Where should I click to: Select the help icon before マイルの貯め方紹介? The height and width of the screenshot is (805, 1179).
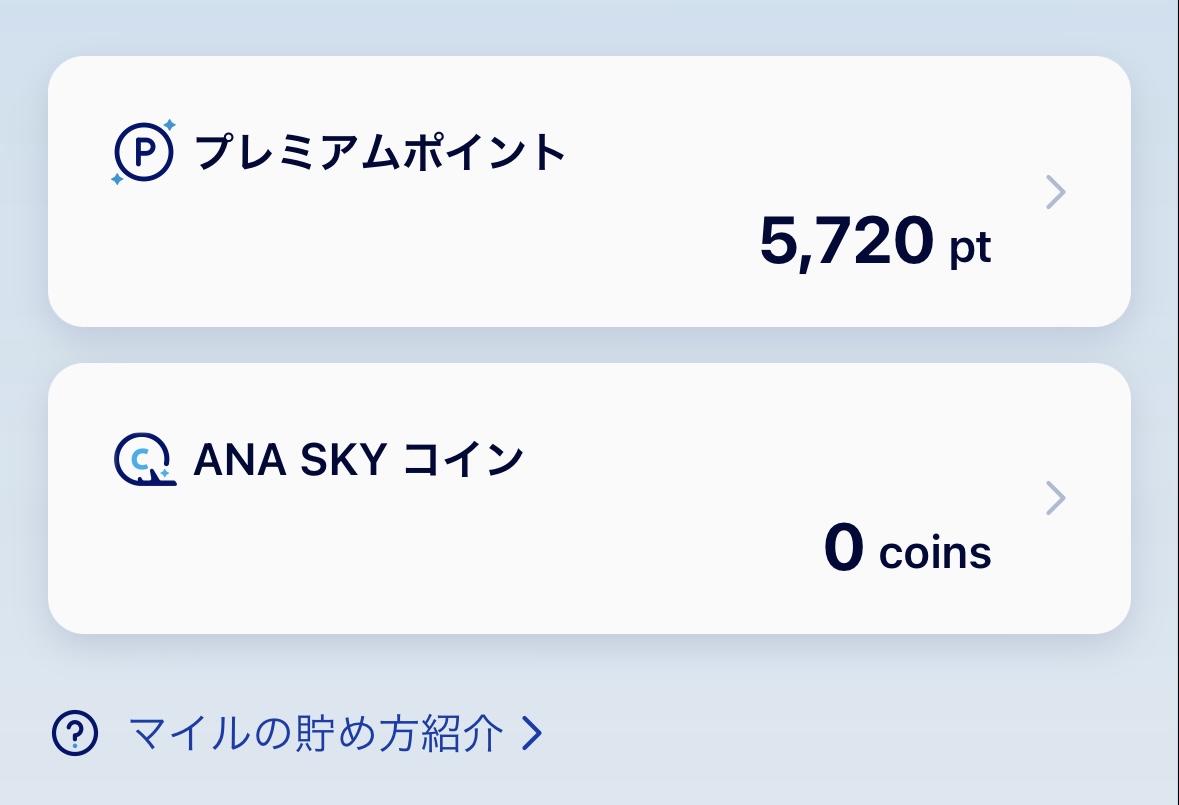(74, 733)
